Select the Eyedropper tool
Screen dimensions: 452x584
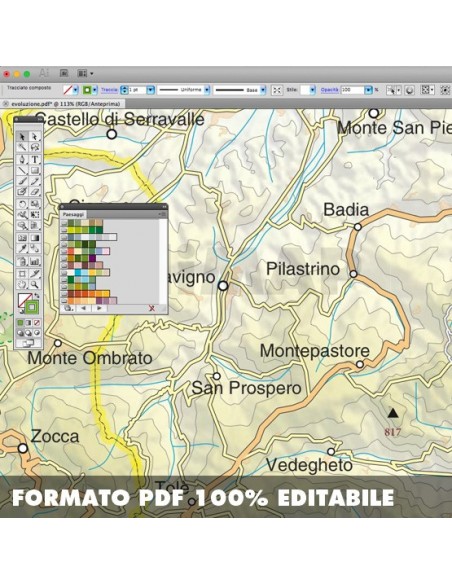click(22, 248)
